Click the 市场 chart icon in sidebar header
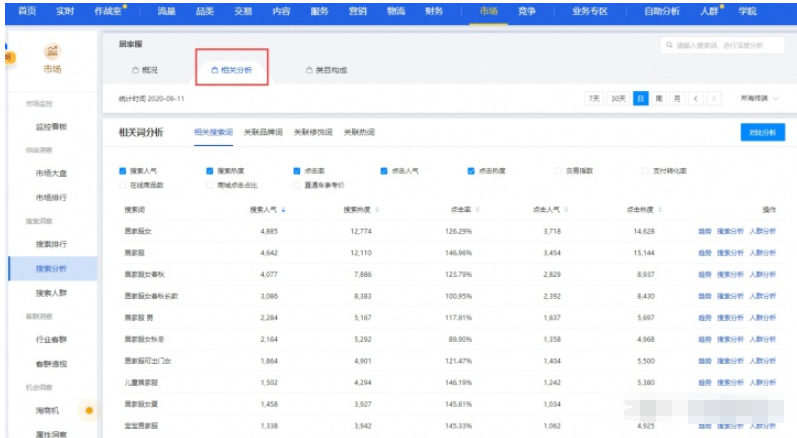 [52, 51]
